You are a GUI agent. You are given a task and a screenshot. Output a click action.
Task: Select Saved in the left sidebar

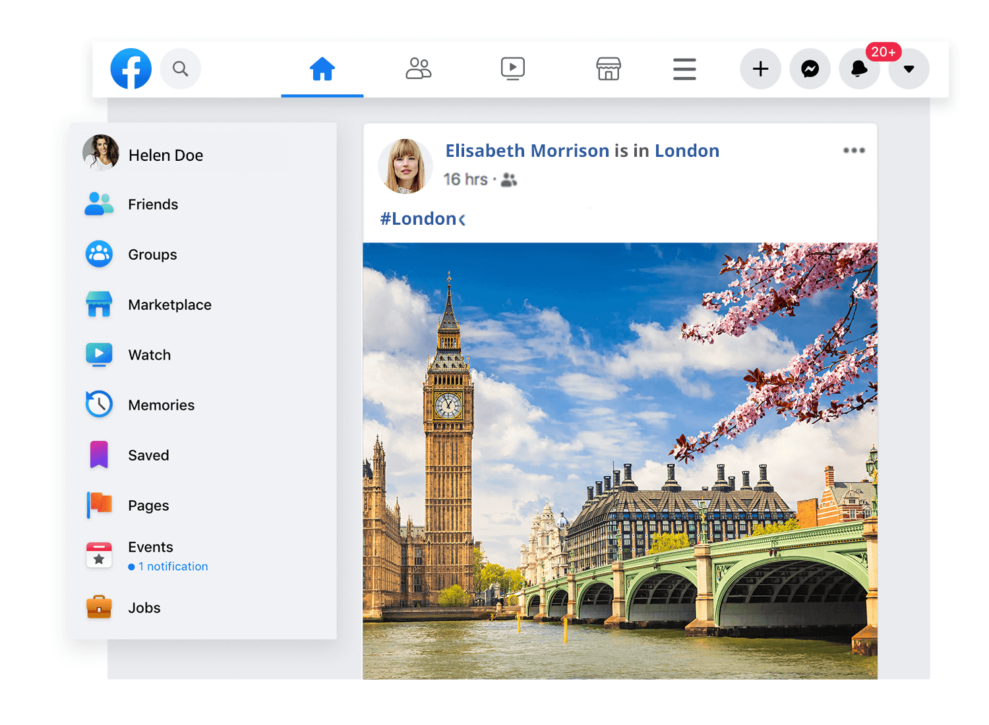pyautogui.click(x=148, y=455)
